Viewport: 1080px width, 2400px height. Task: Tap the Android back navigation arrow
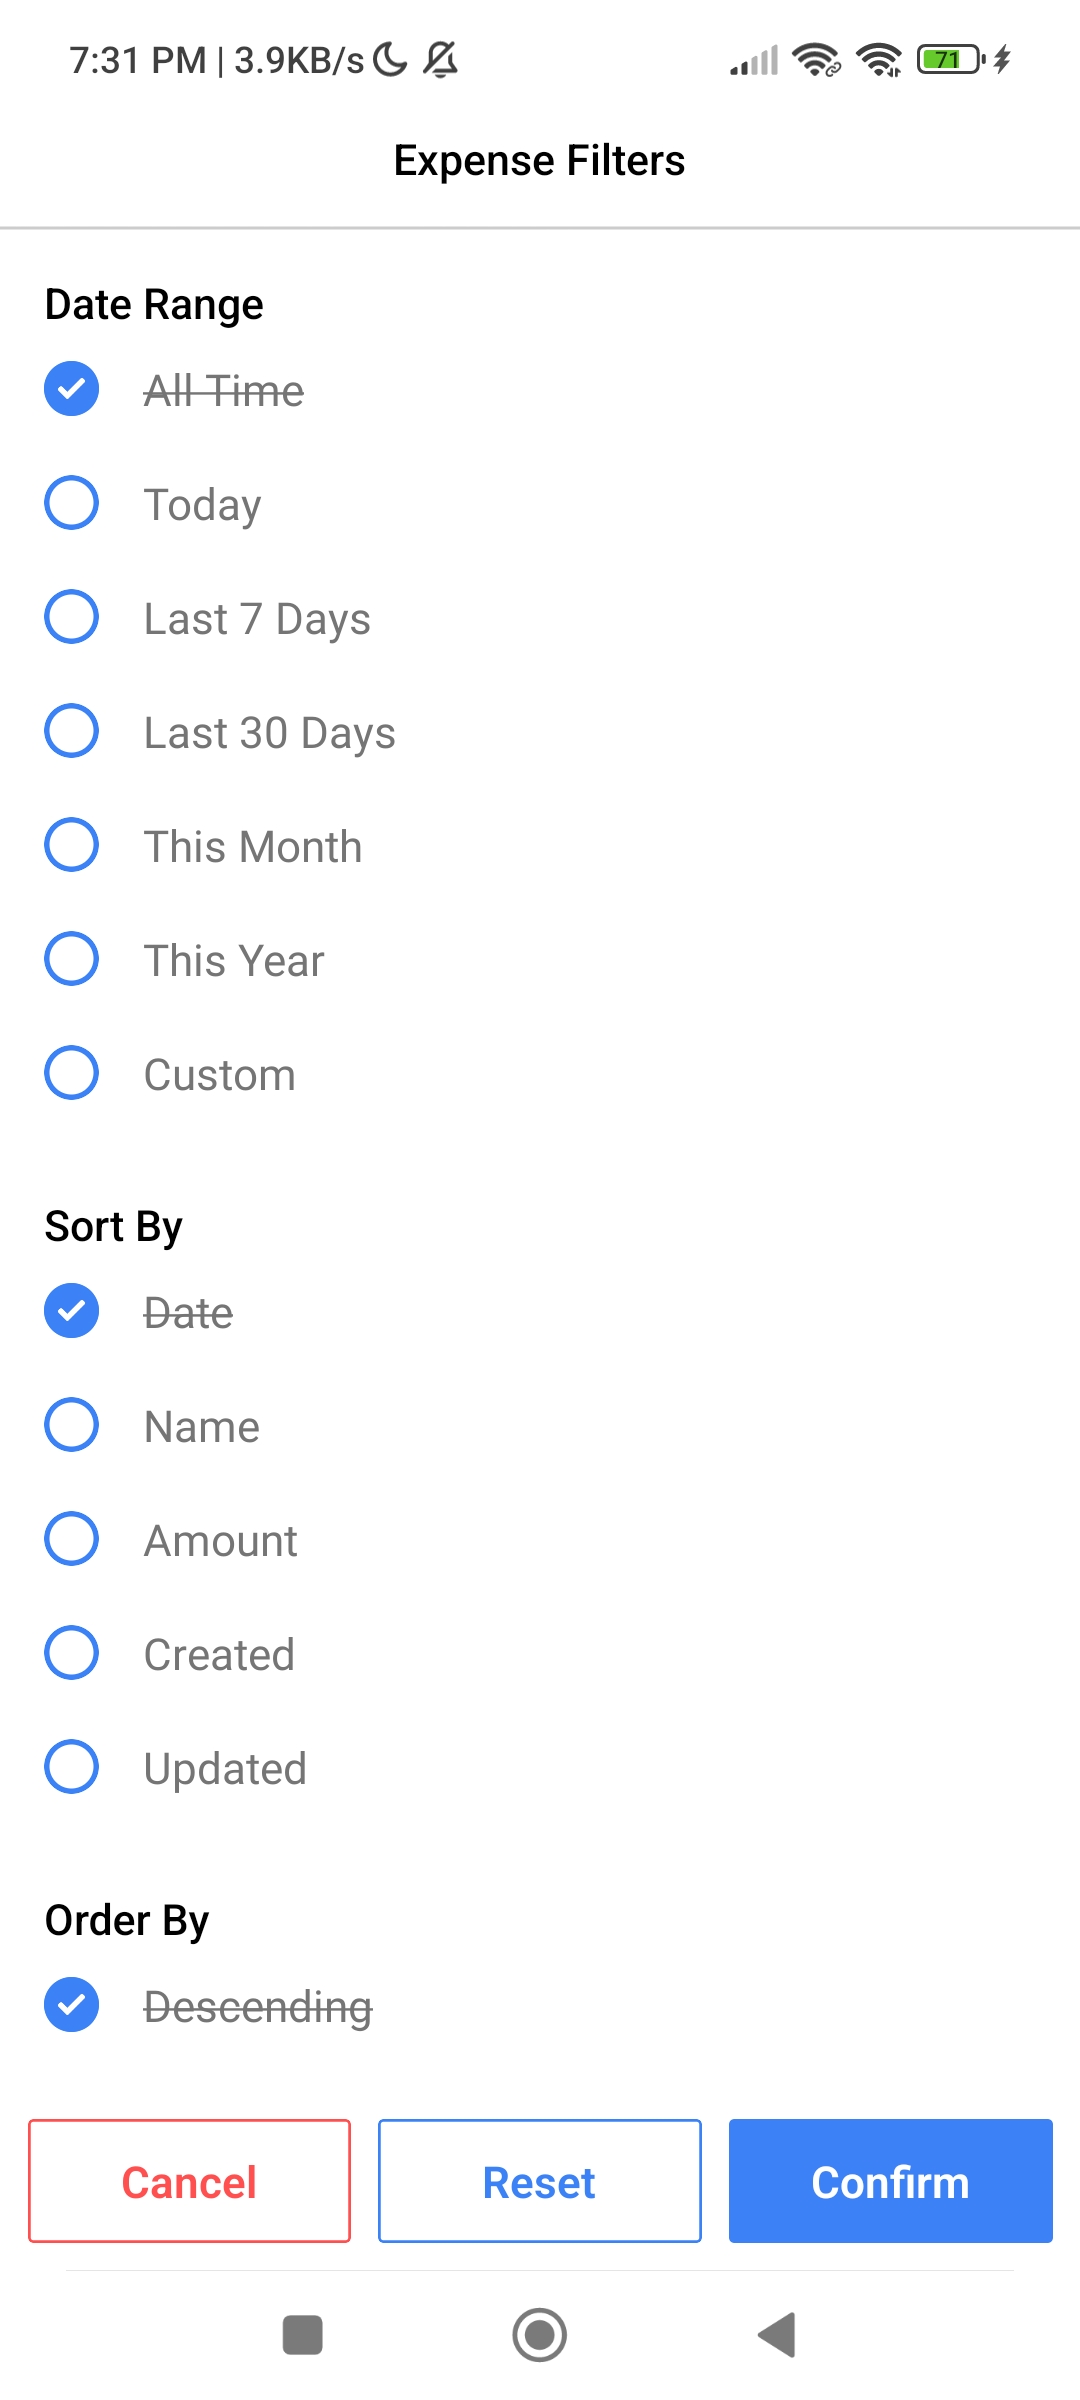[x=777, y=2335]
